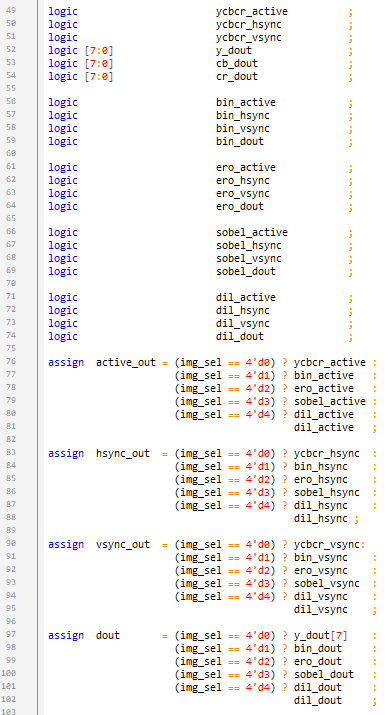This screenshot has height=715, width=391.
Task: Click bin_hsync on line 84
Action: [x=321, y=466]
